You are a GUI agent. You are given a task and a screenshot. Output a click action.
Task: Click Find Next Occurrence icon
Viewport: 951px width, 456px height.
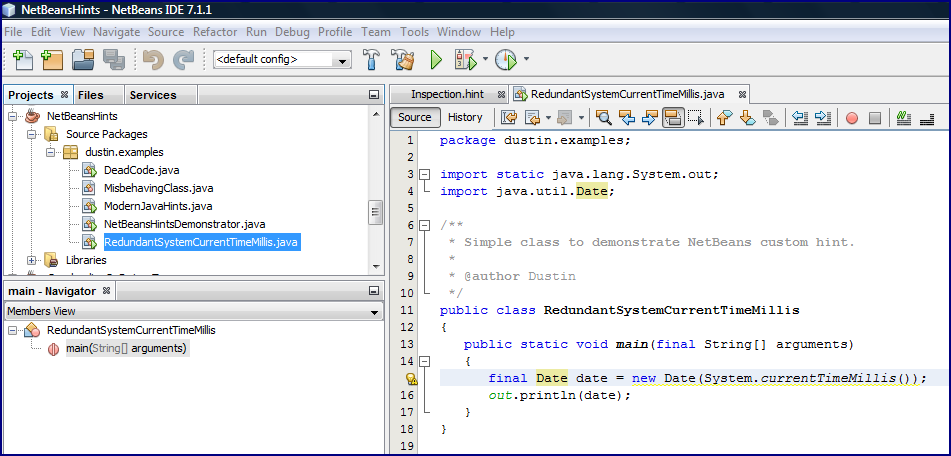coord(649,118)
